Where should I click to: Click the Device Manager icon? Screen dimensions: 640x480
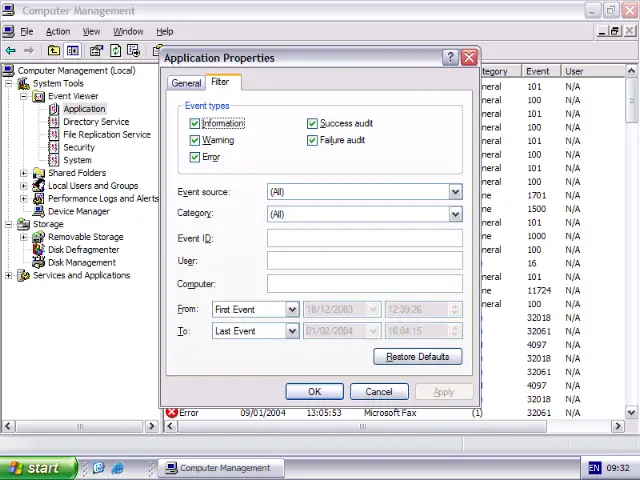[x=38, y=211]
